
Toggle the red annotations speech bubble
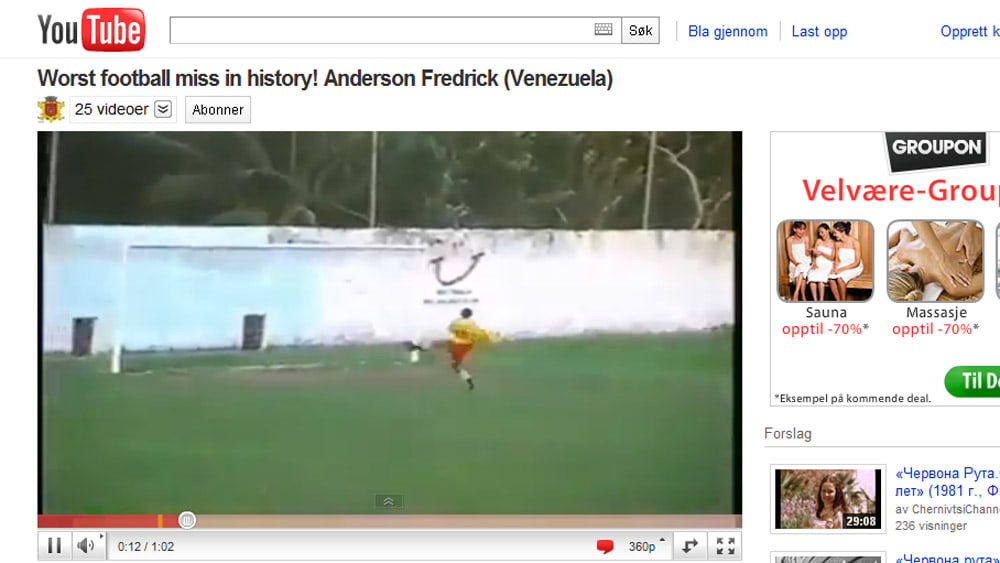(x=605, y=546)
